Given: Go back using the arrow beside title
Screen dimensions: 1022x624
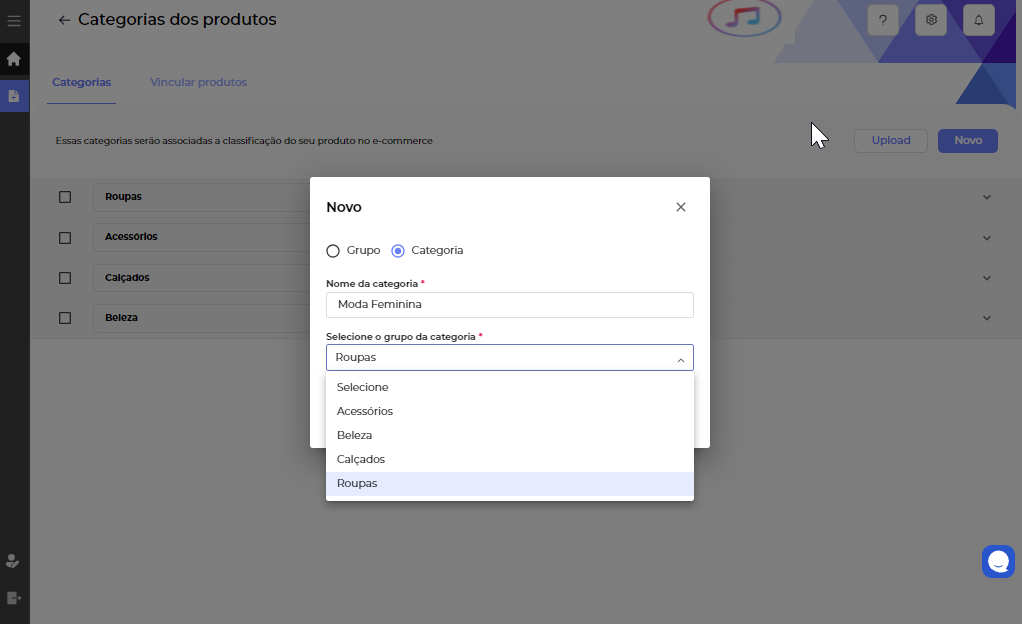Looking at the screenshot, I should (x=65, y=20).
